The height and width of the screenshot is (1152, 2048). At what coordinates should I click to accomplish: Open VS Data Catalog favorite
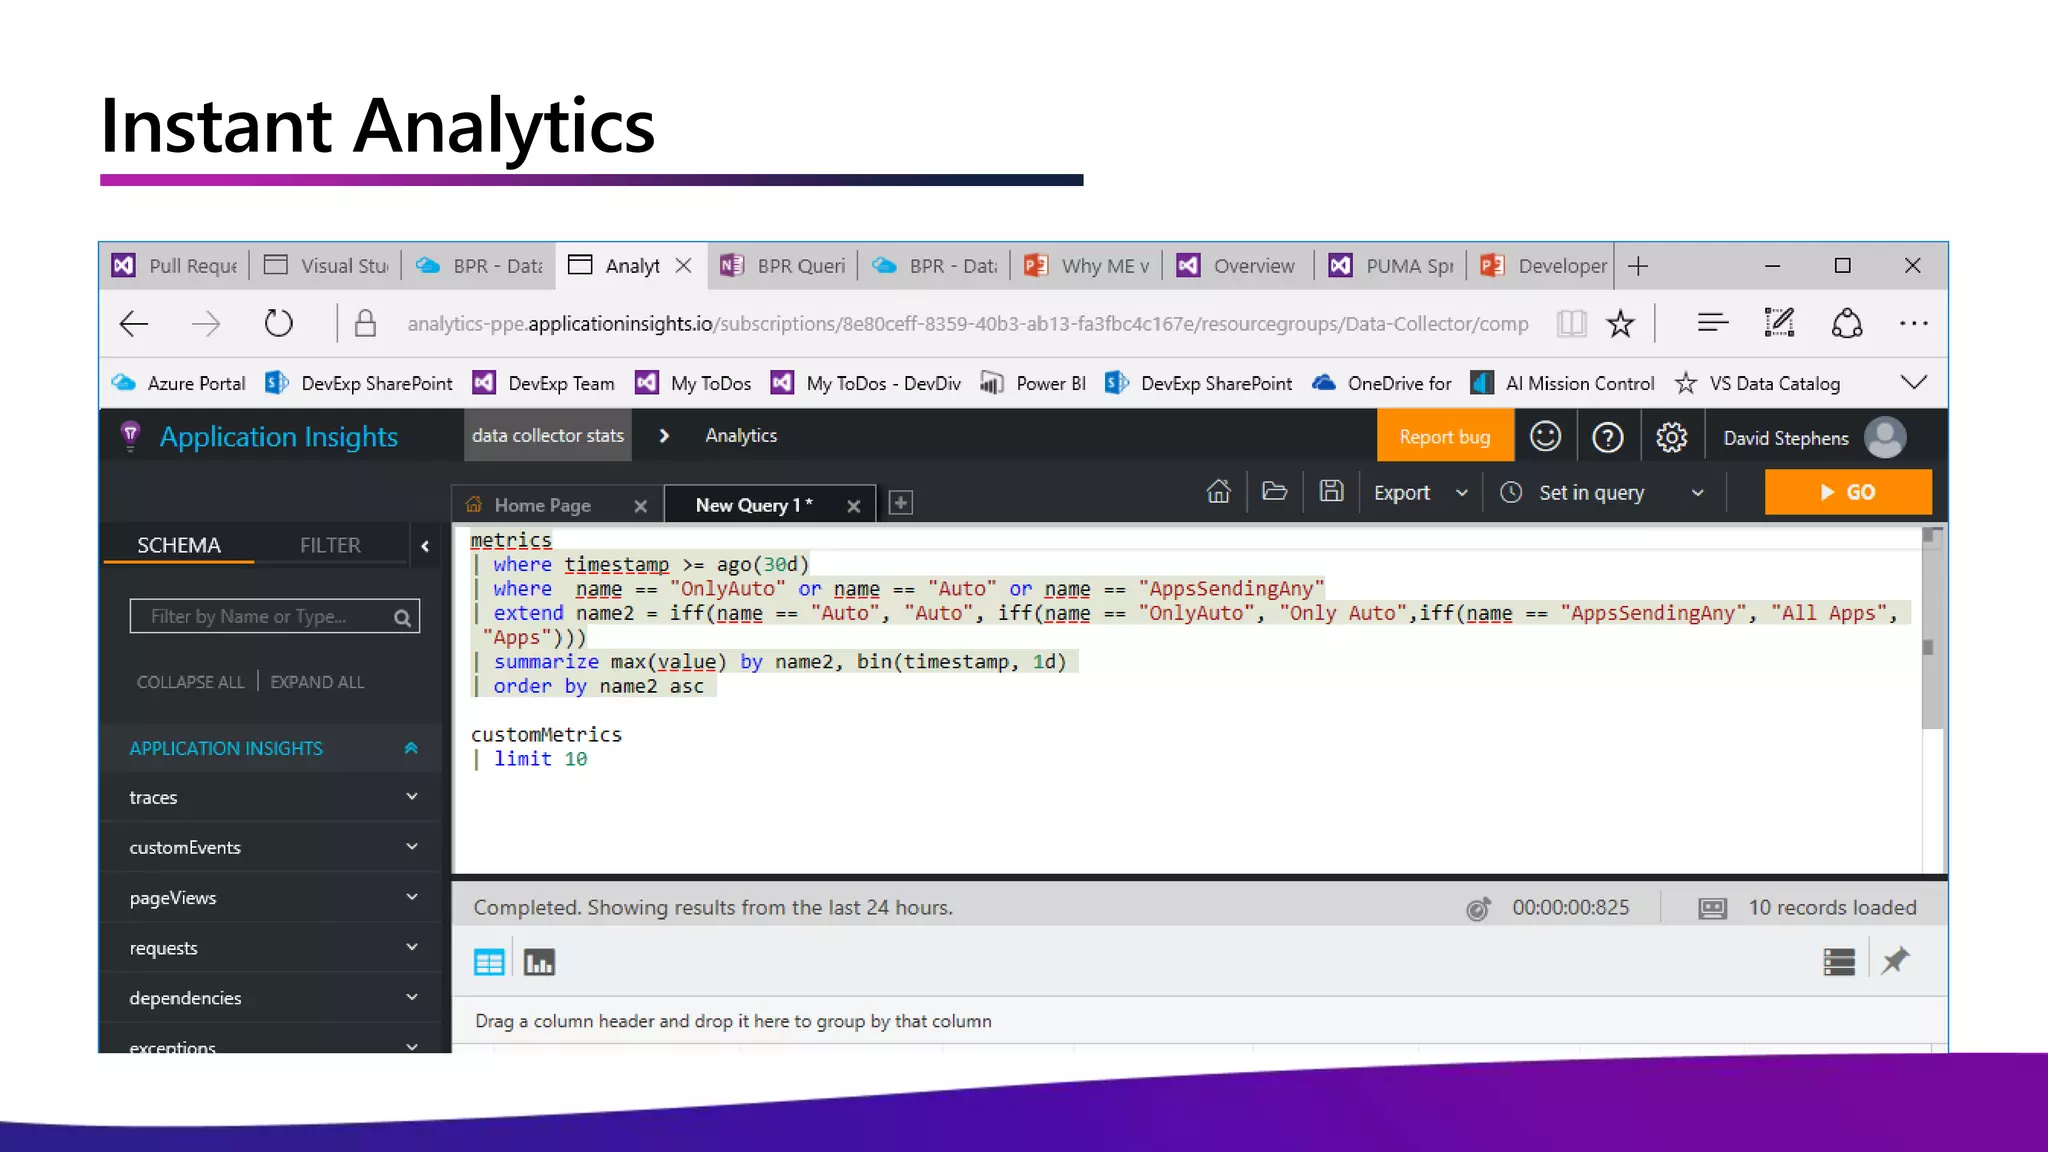pos(1757,383)
